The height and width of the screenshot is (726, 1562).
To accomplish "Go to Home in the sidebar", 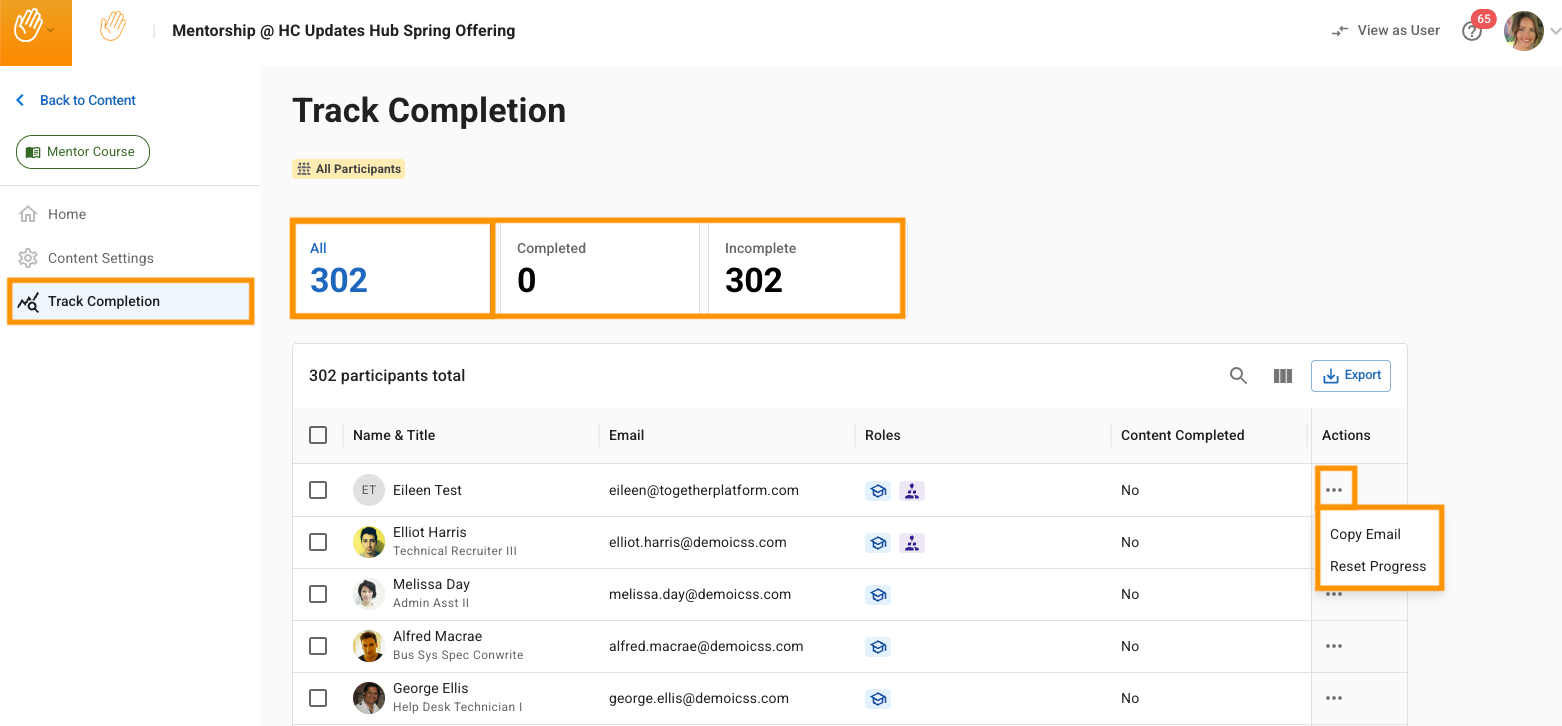I will point(66,214).
